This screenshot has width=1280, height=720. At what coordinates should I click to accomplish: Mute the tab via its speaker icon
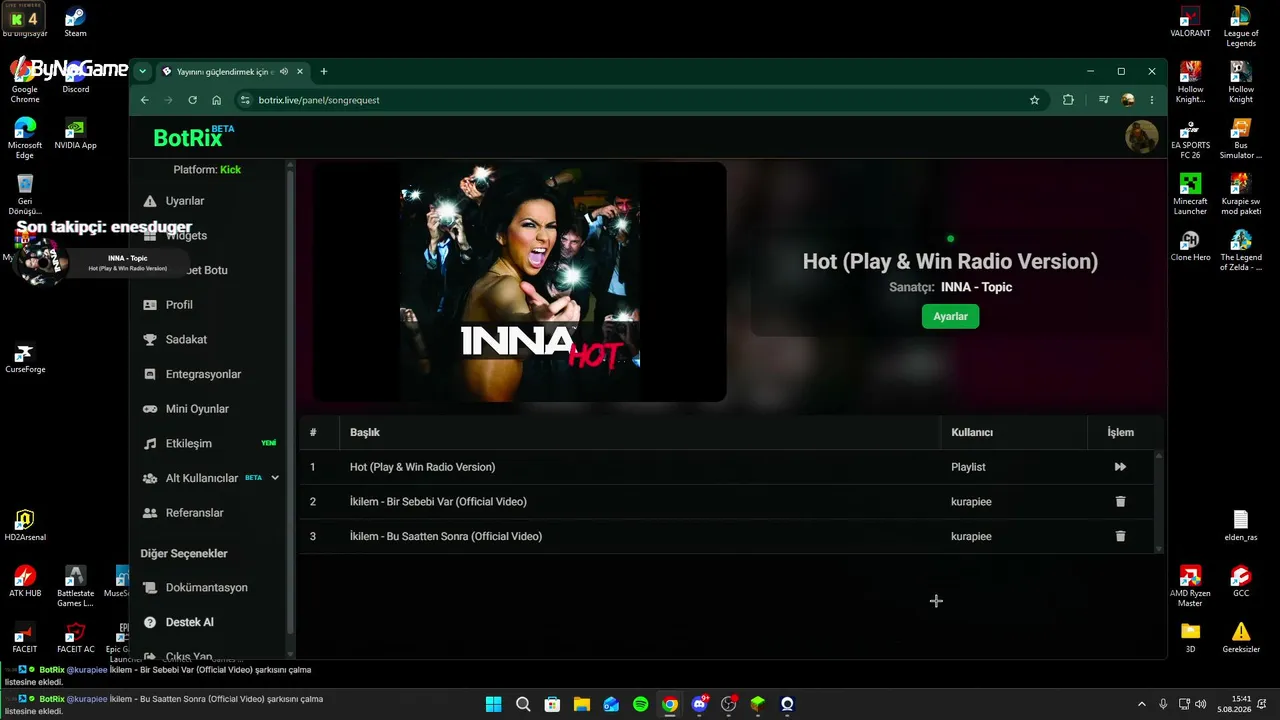[x=284, y=72]
